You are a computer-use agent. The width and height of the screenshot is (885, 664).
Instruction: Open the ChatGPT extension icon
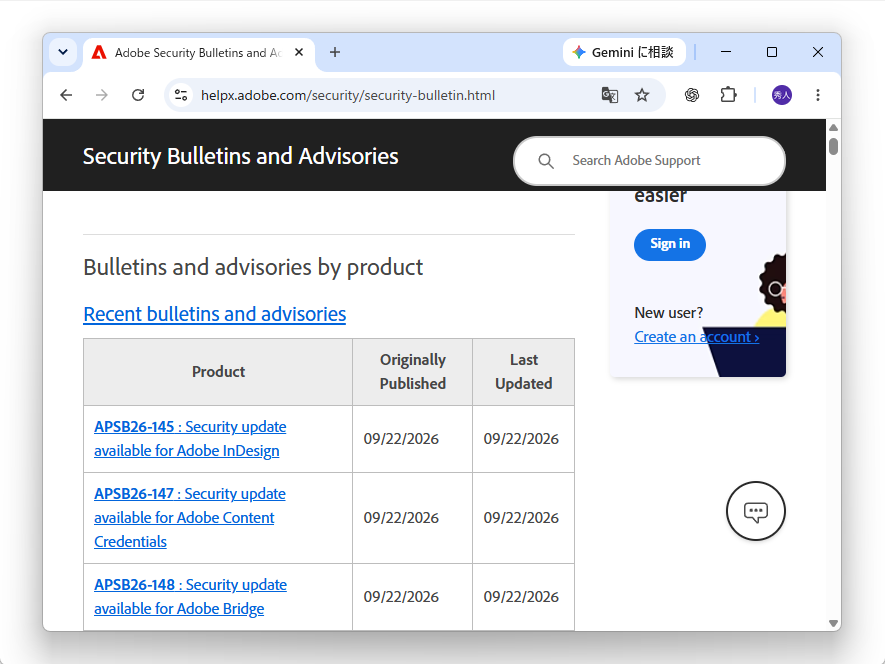[692, 95]
